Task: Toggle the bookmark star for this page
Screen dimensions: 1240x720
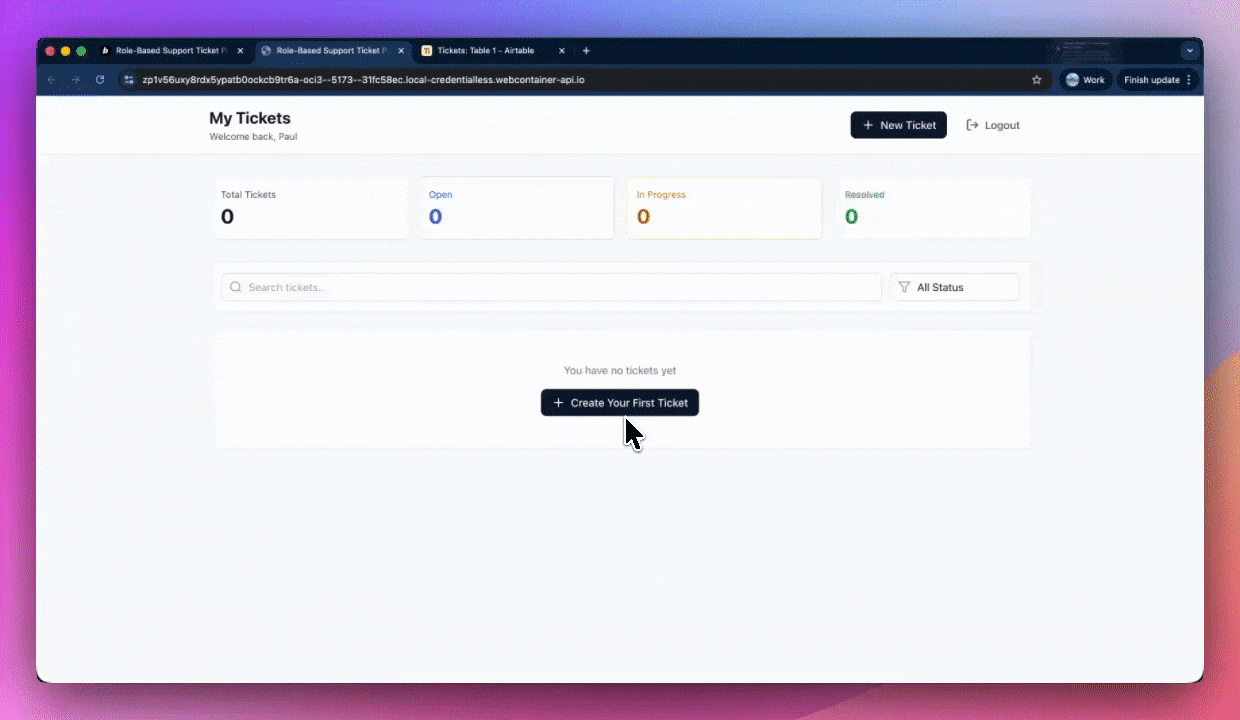Action: click(1037, 80)
